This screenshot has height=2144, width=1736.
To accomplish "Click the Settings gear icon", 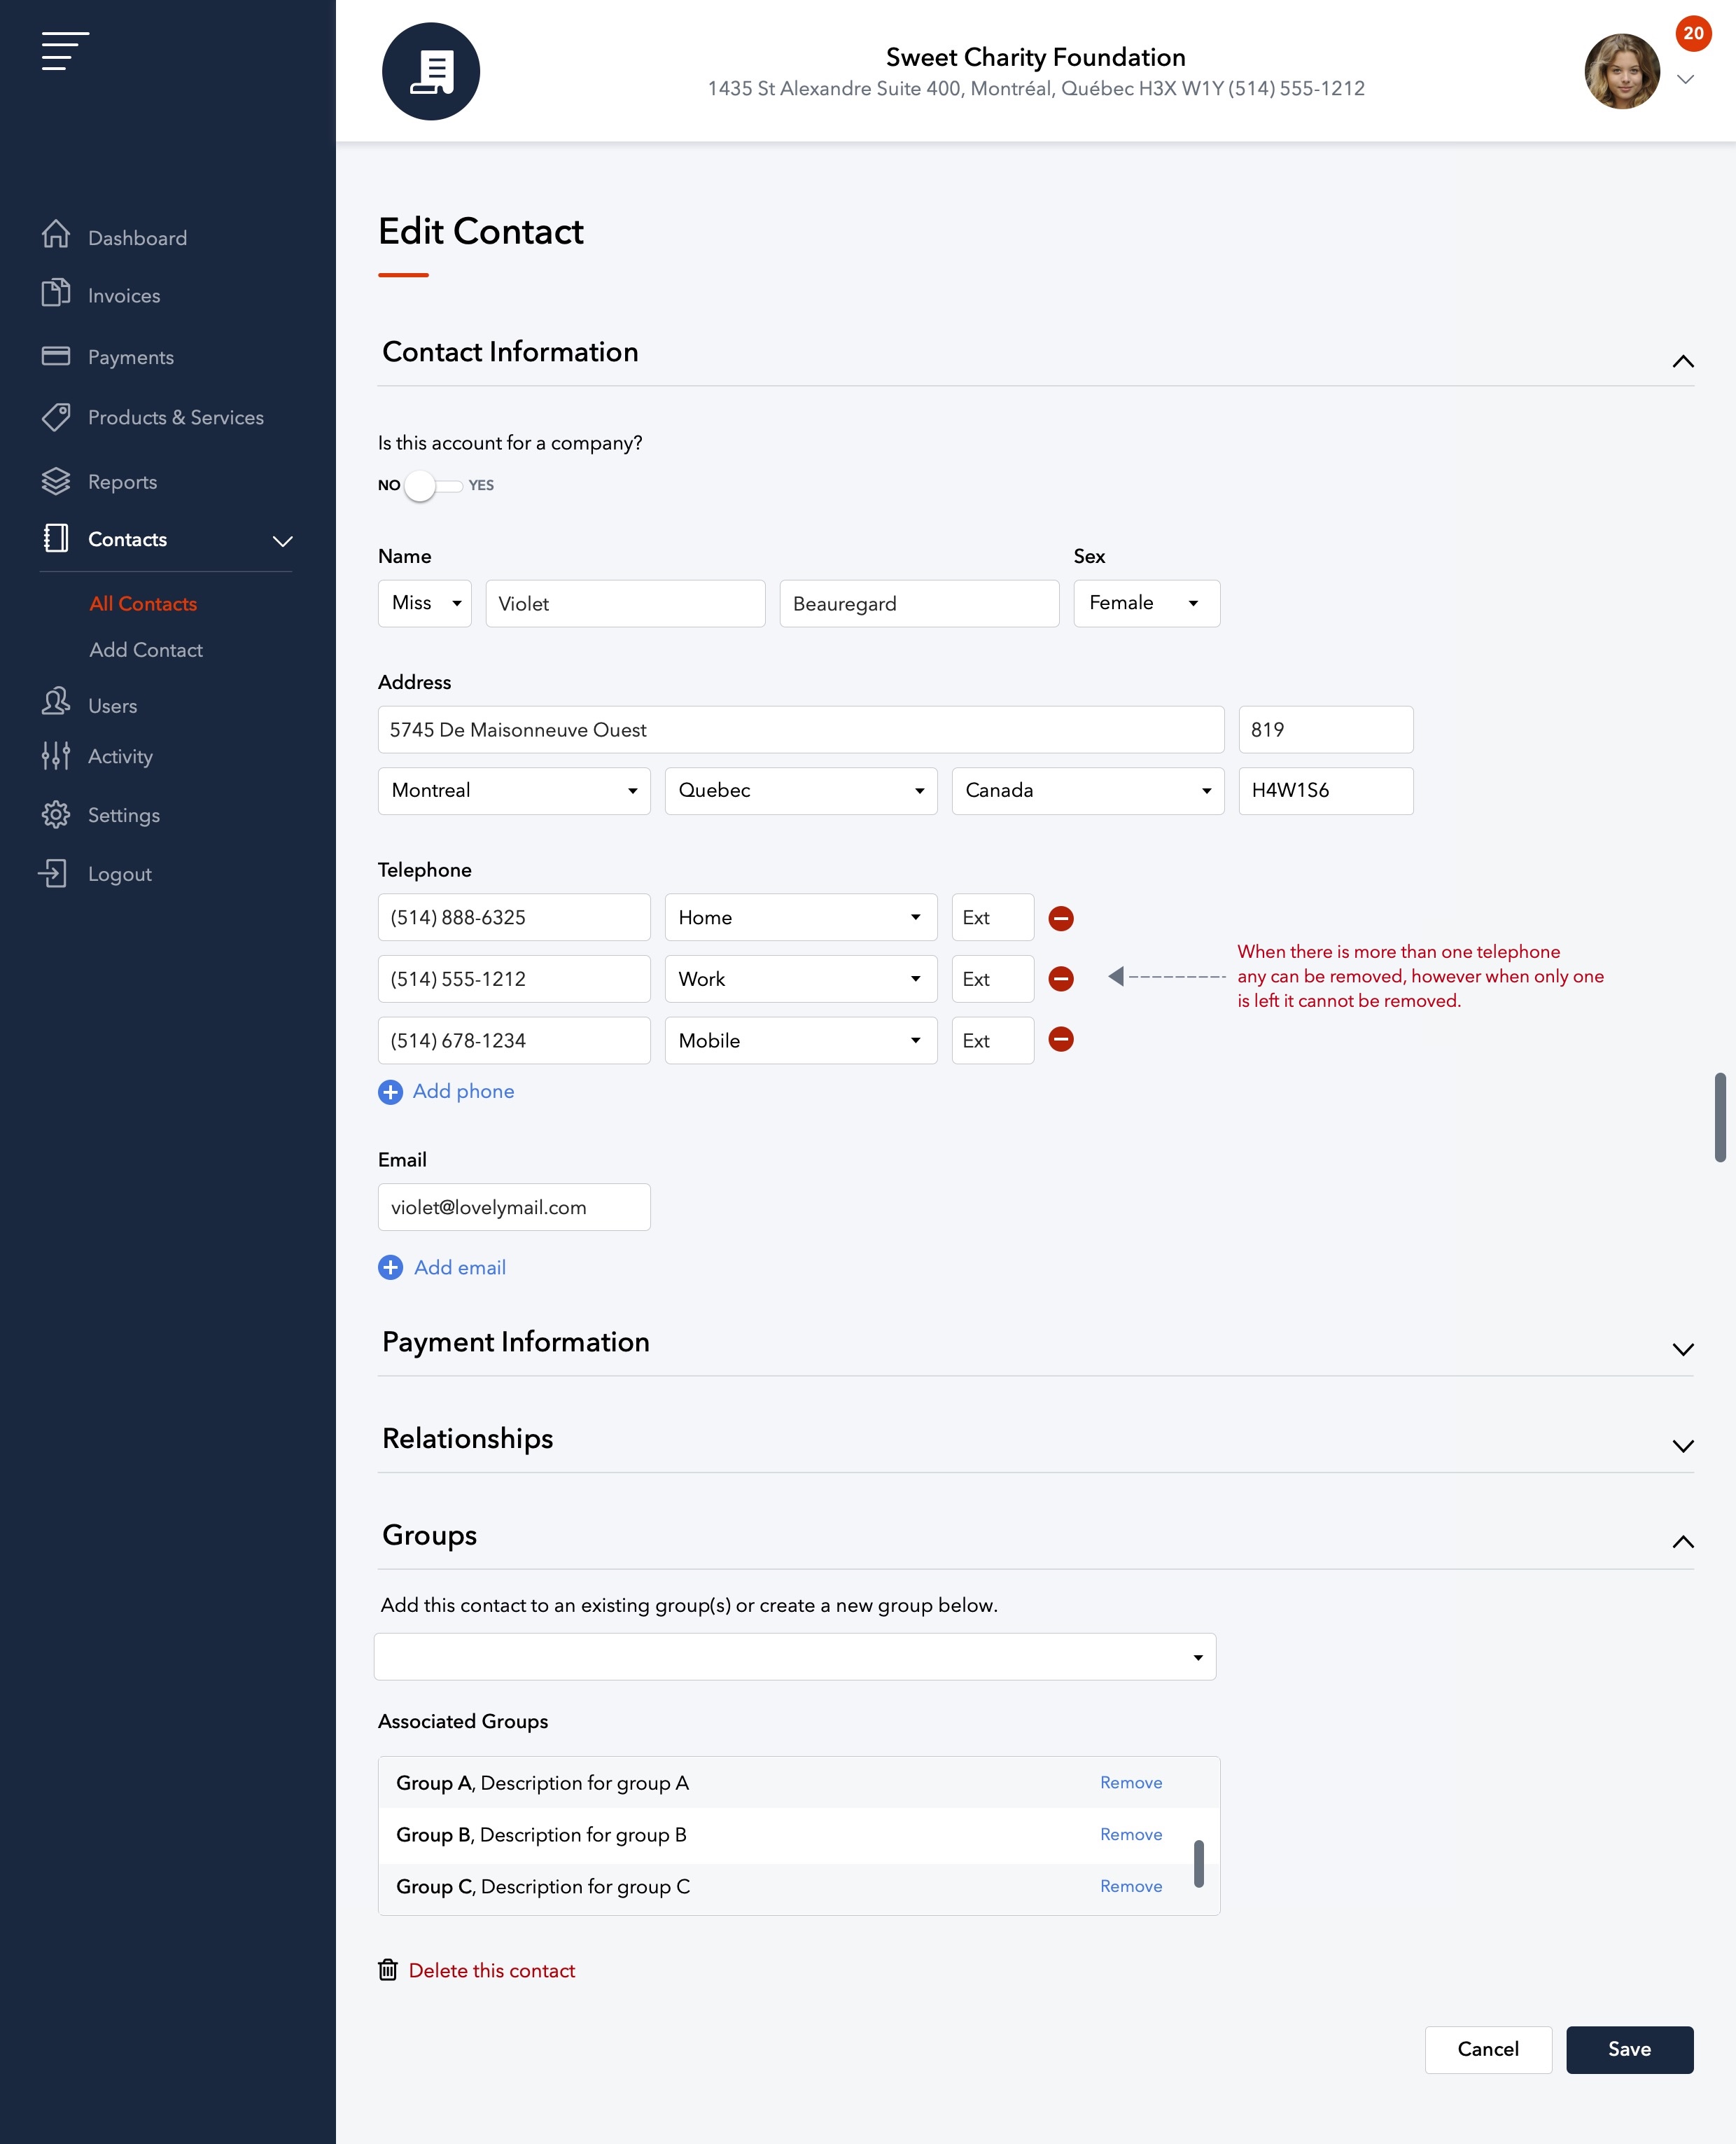I will (x=56, y=814).
